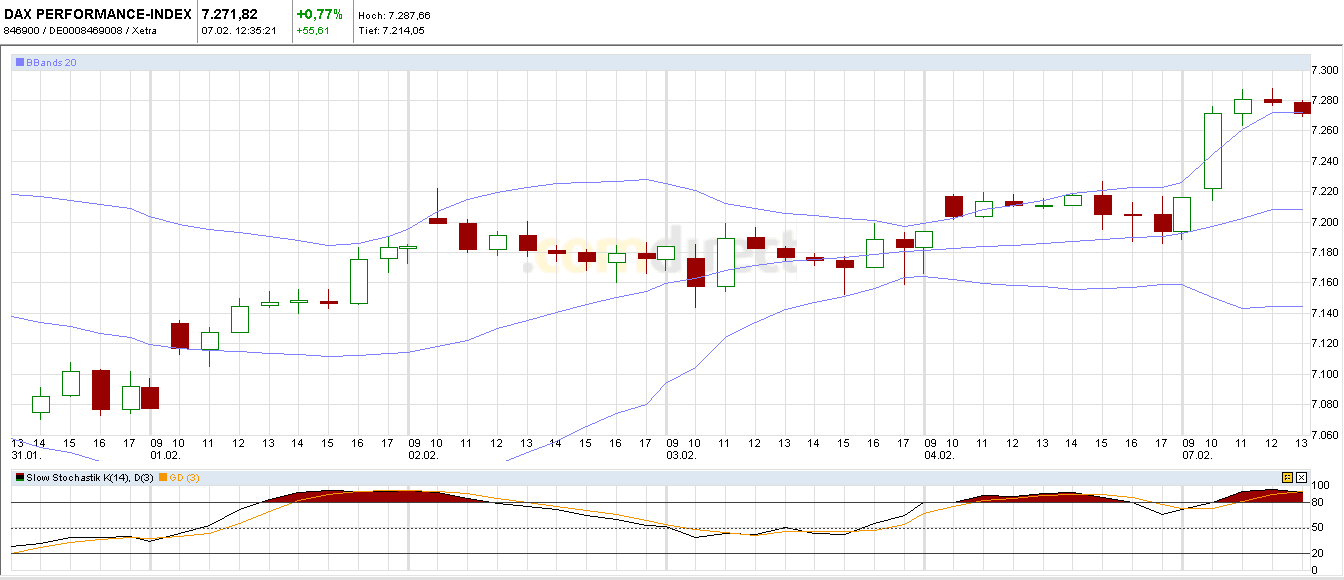Viewport: 1344px width, 580px height.
Task: Click the orange GD (3) label
Action: (x=185, y=477)
